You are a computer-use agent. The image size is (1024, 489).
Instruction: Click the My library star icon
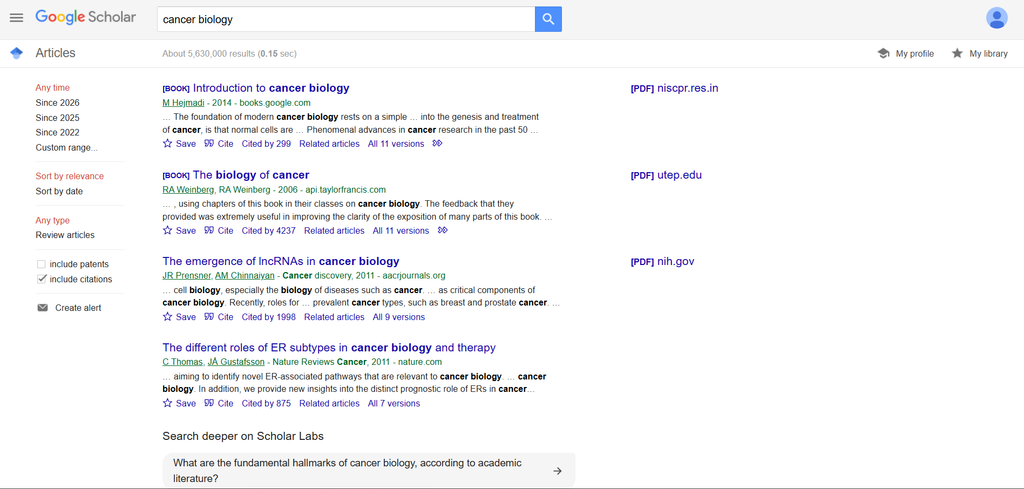[x=957, y=54]
